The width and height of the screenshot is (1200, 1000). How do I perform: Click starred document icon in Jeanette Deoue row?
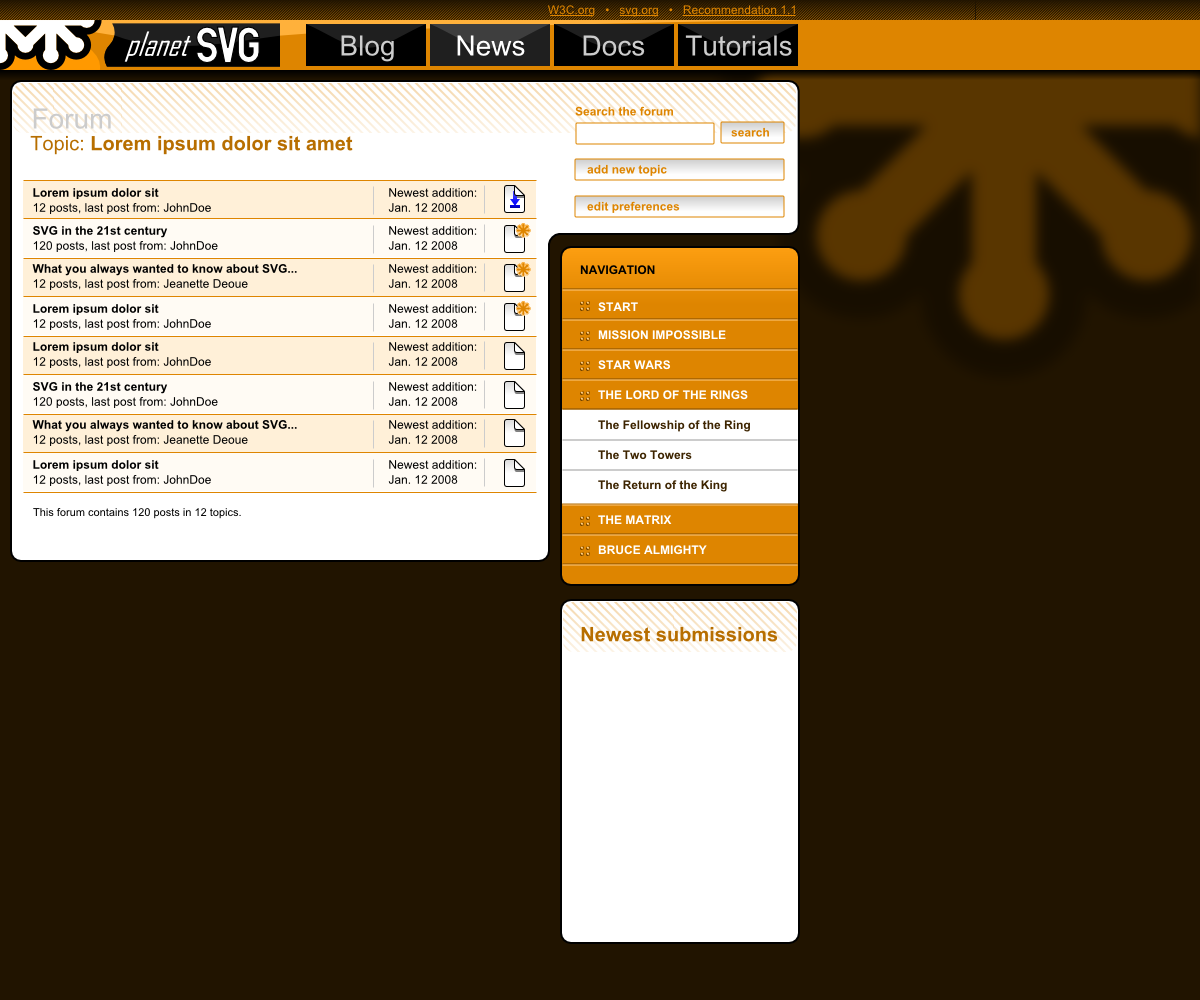coord(515,277)
